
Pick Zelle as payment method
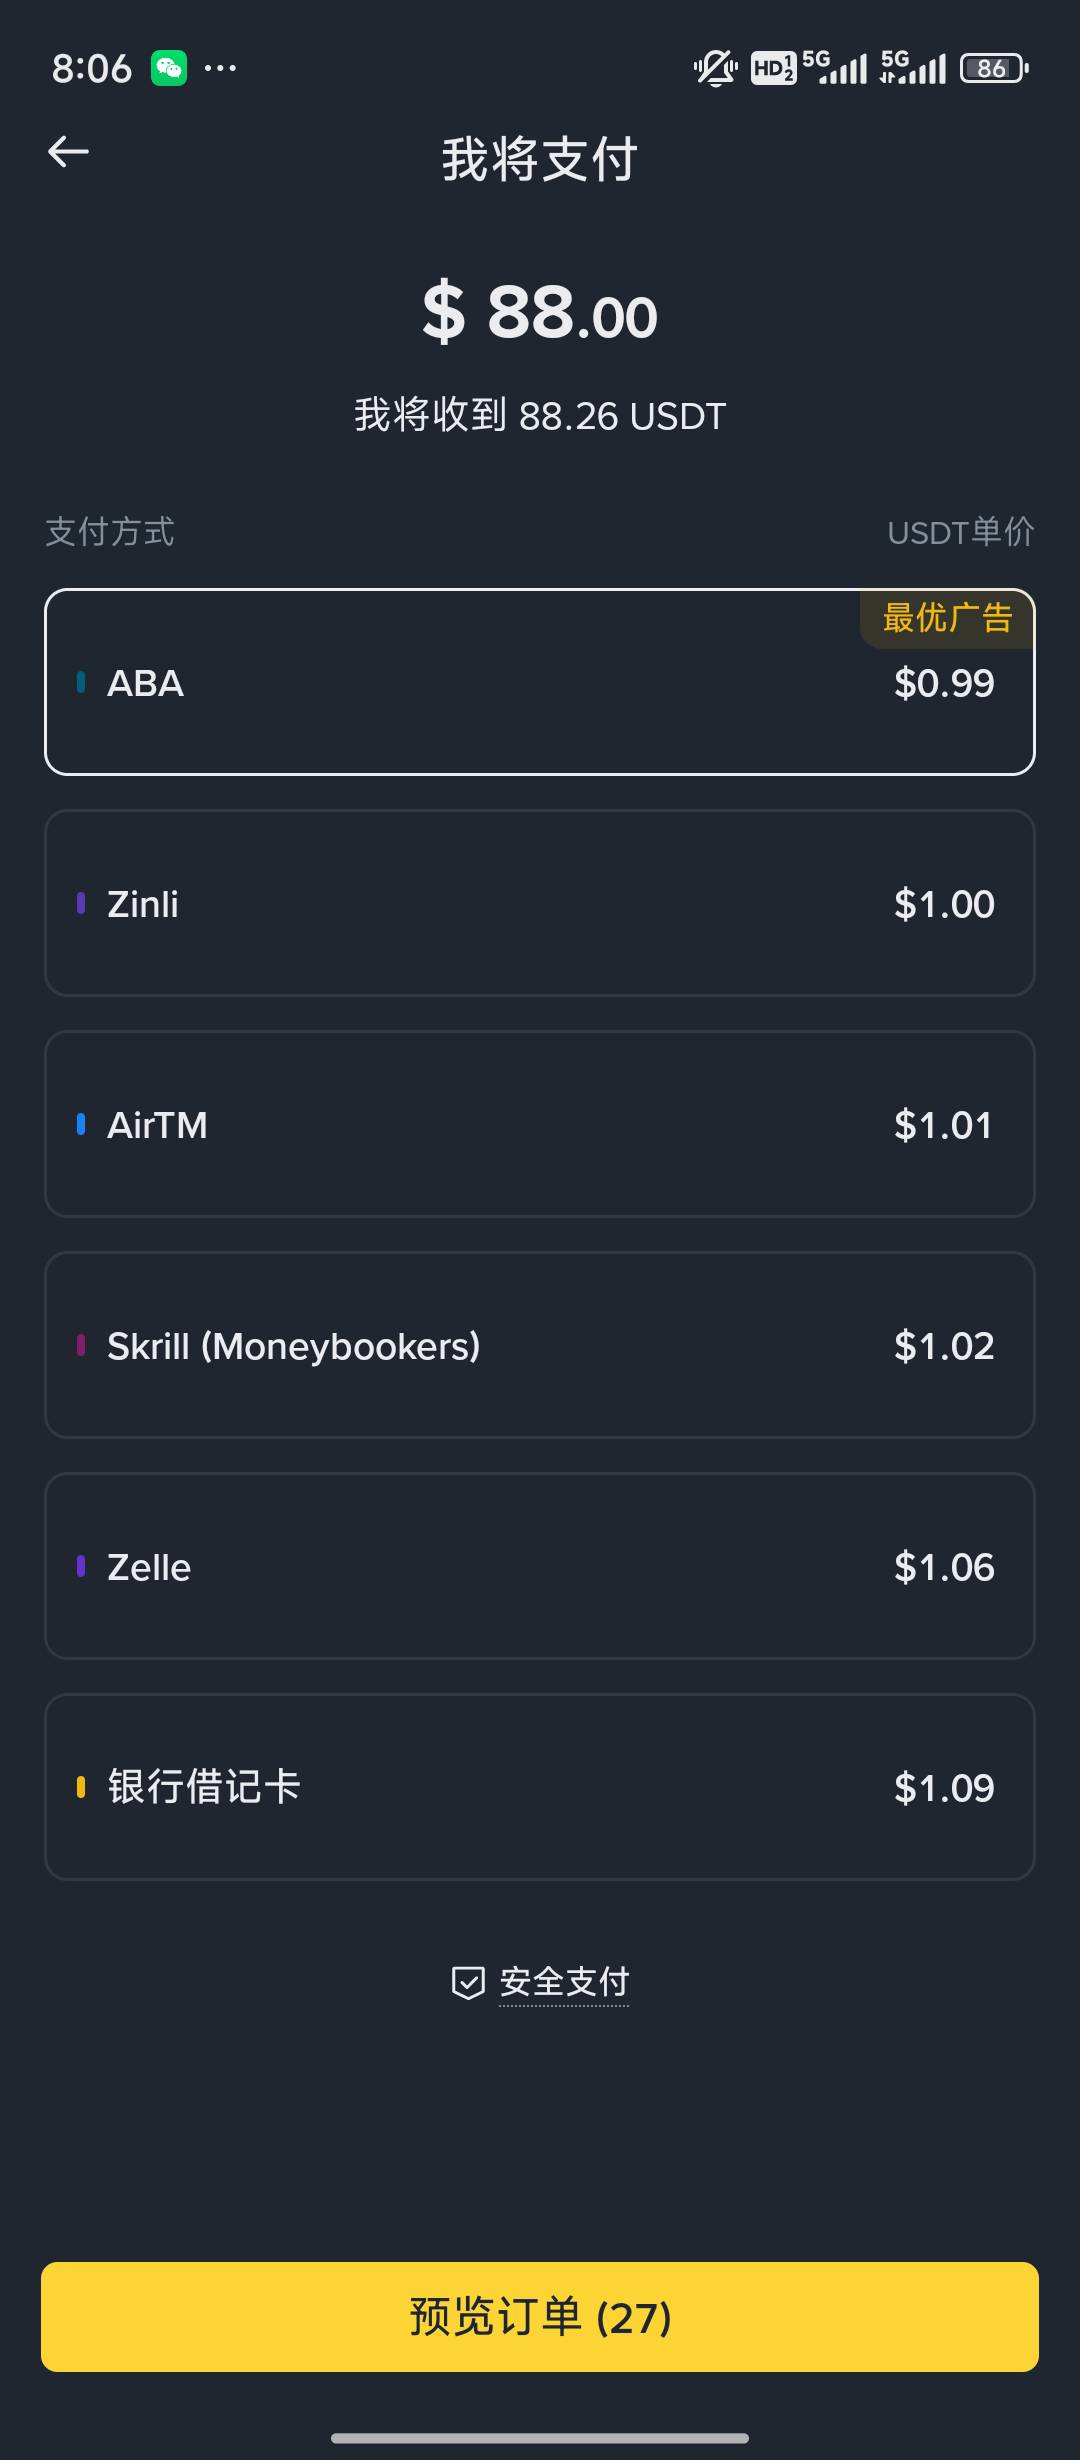[x=540, y=1566]
